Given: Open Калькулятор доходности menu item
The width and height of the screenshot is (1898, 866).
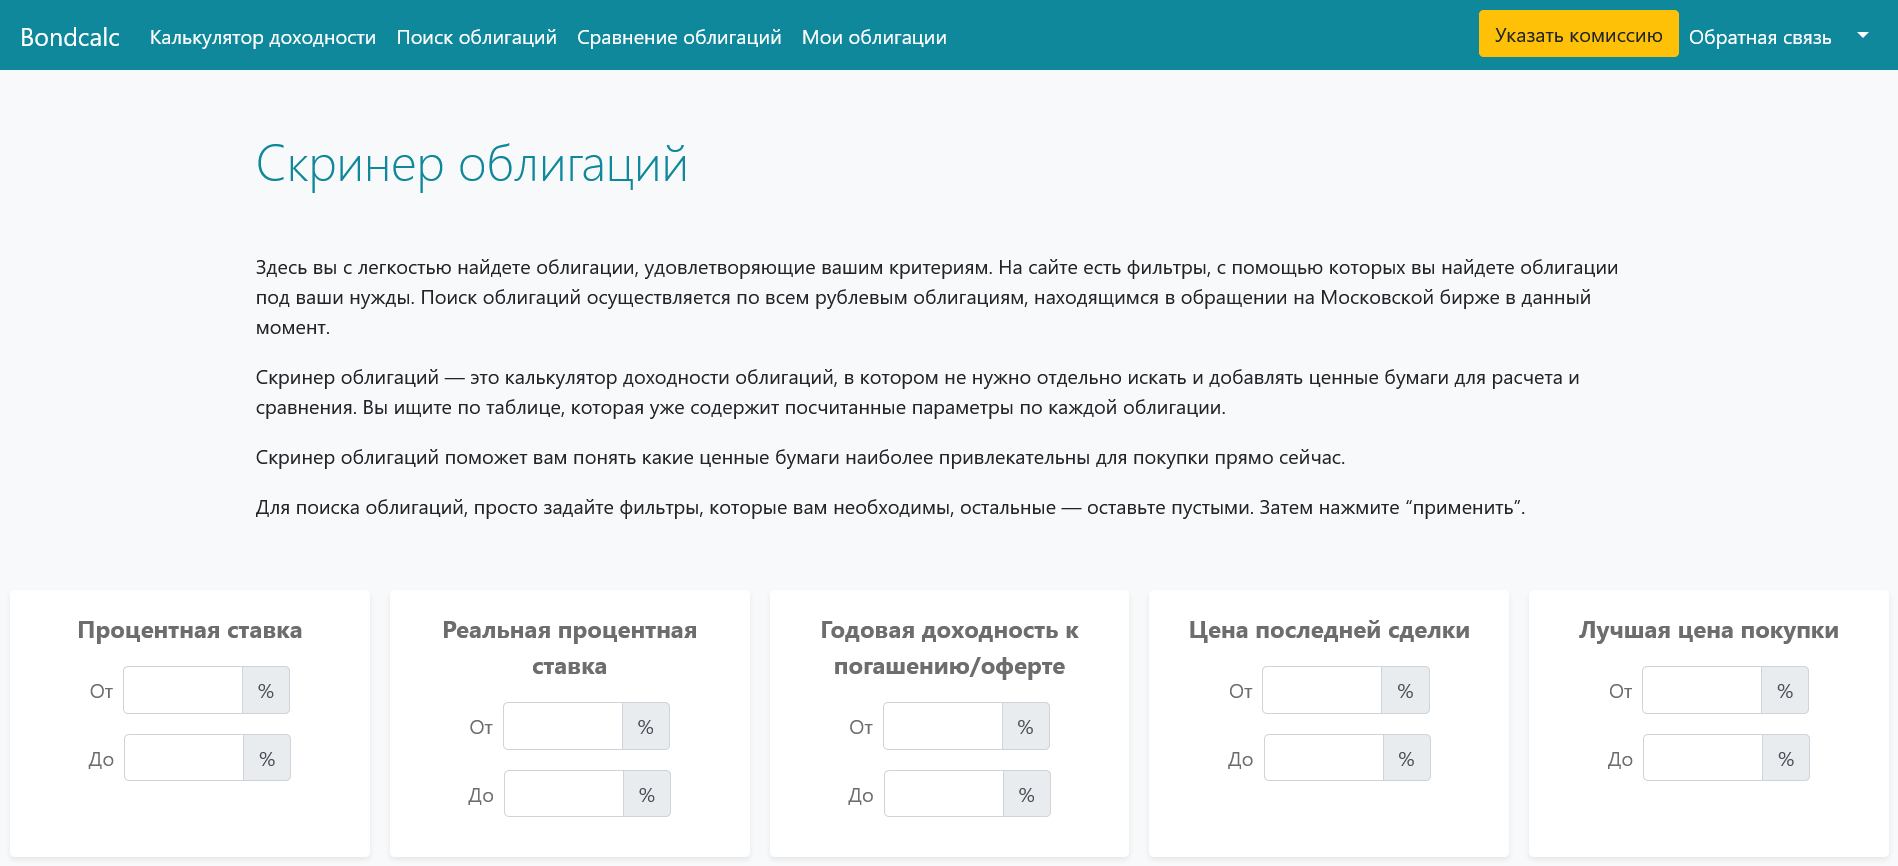Looking at the screenshot, I should click(263, 37).
